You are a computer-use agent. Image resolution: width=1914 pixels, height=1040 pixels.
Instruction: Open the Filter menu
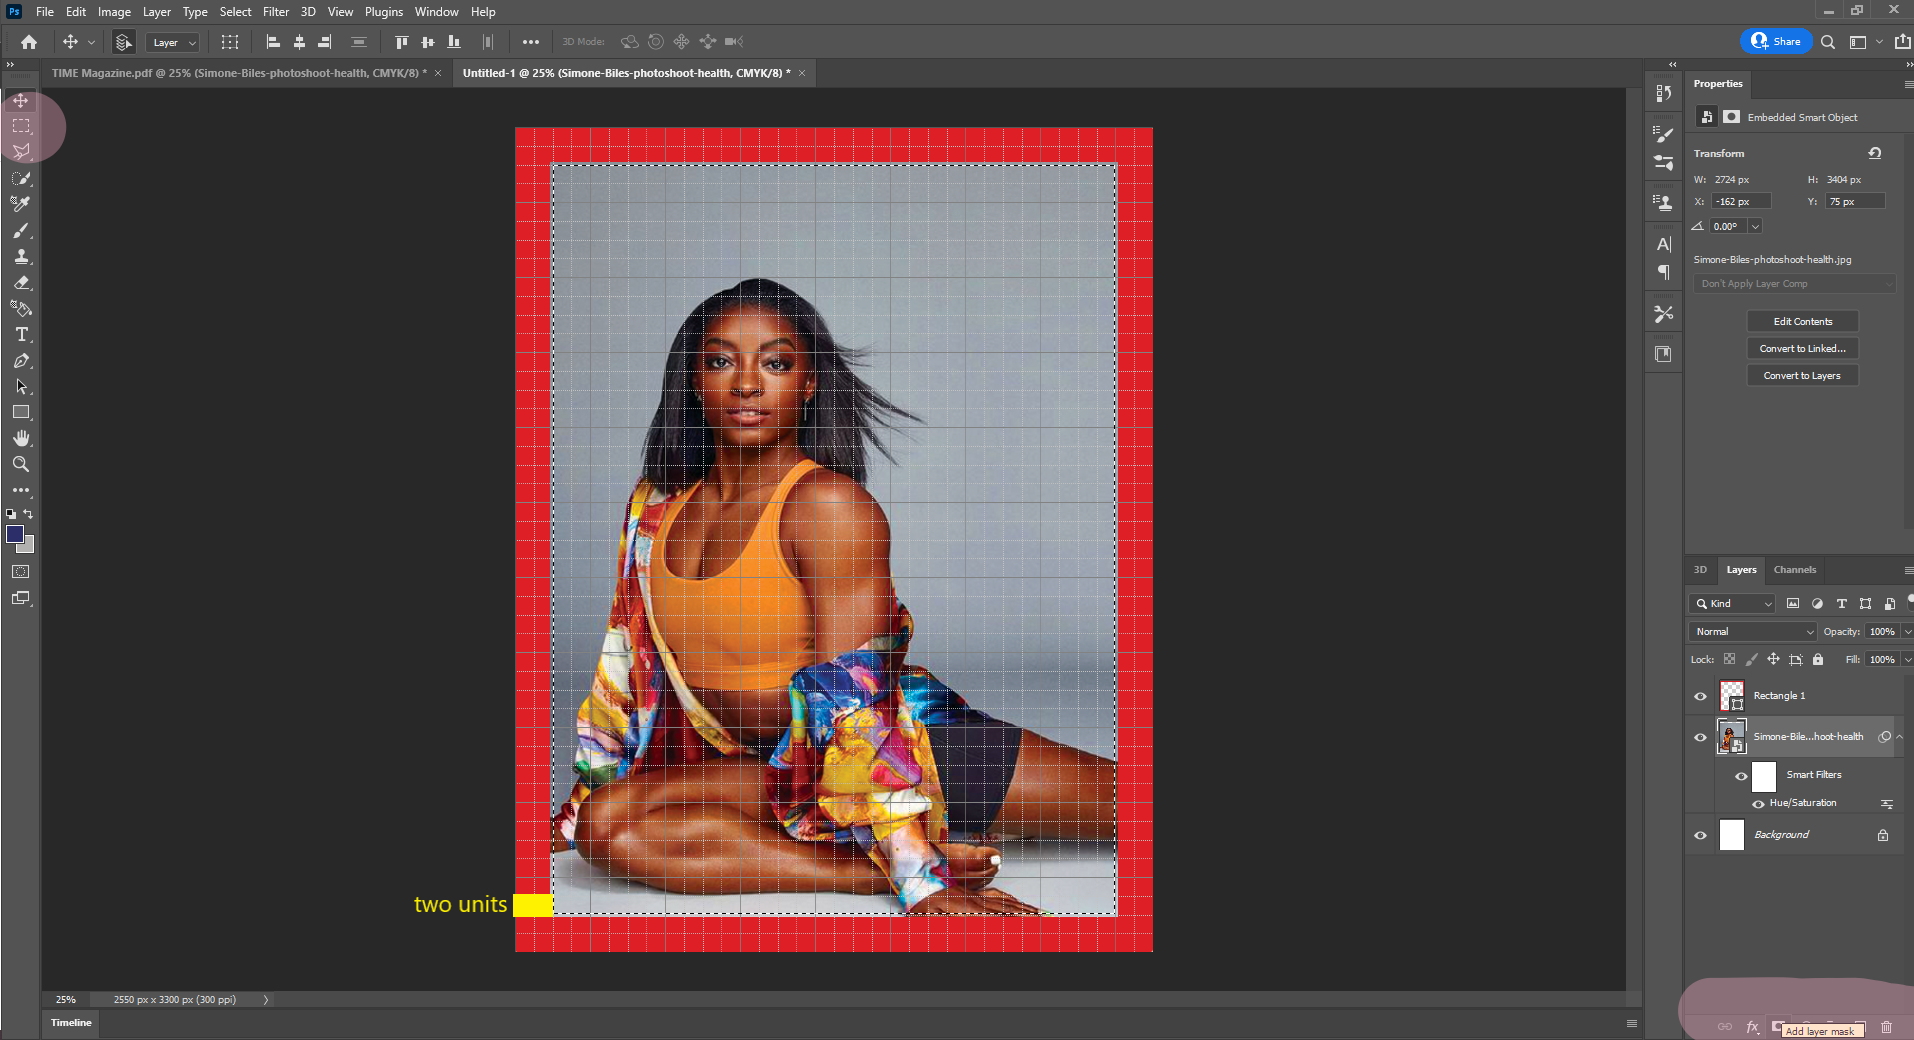coord(276,12)
